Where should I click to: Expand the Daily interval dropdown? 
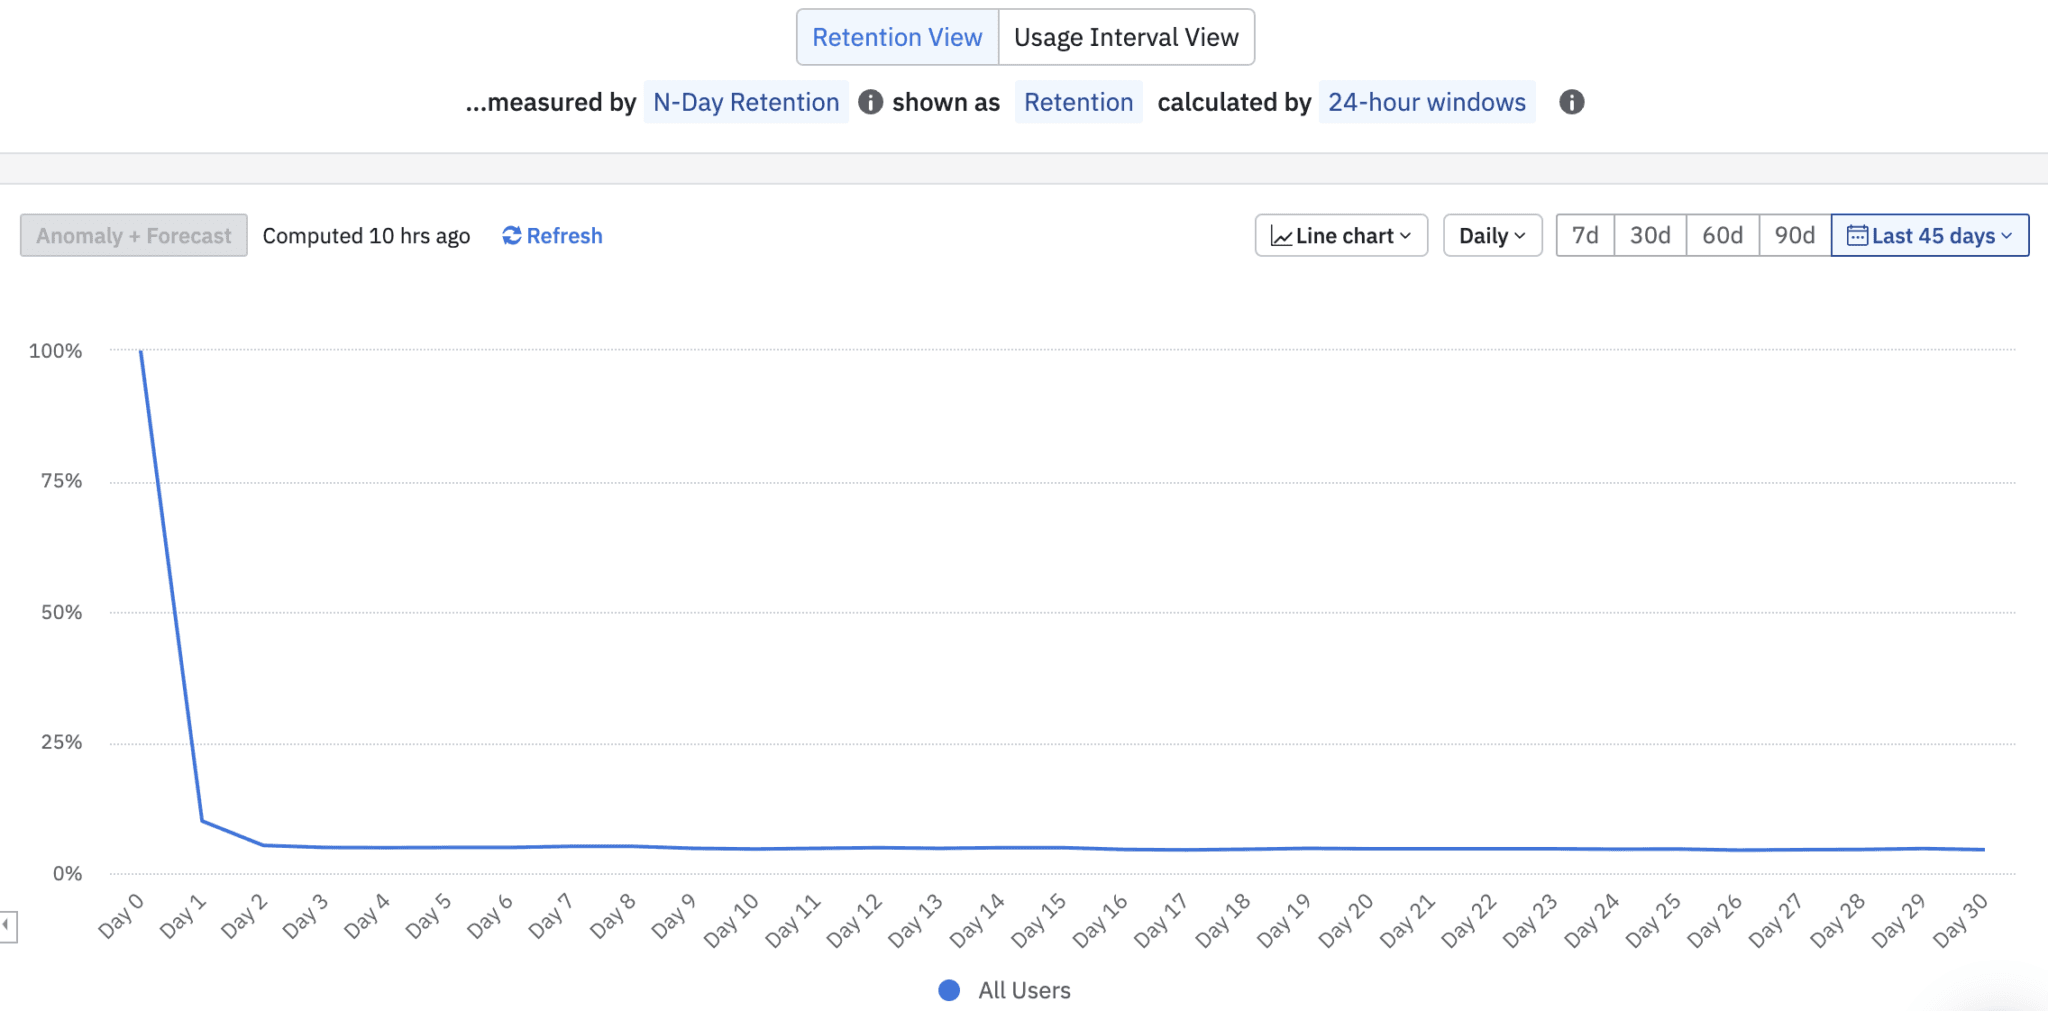1492,236
